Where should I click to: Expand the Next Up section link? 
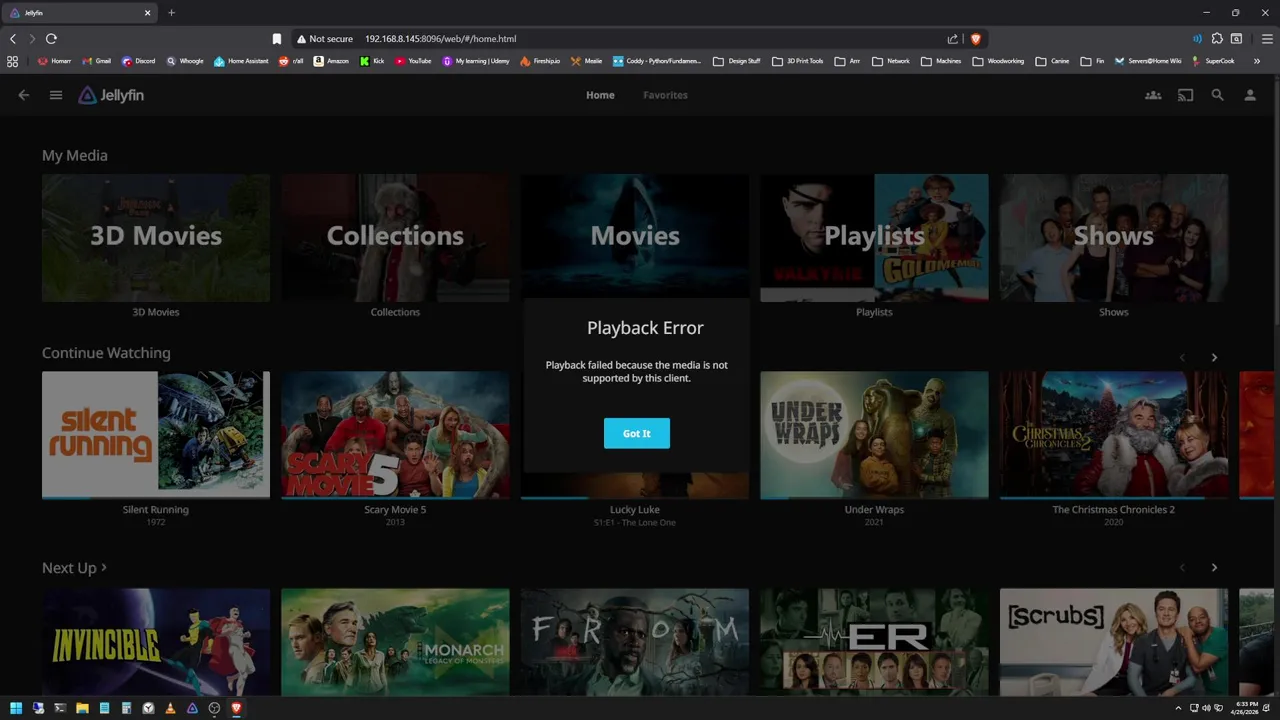tap(74, 568)
